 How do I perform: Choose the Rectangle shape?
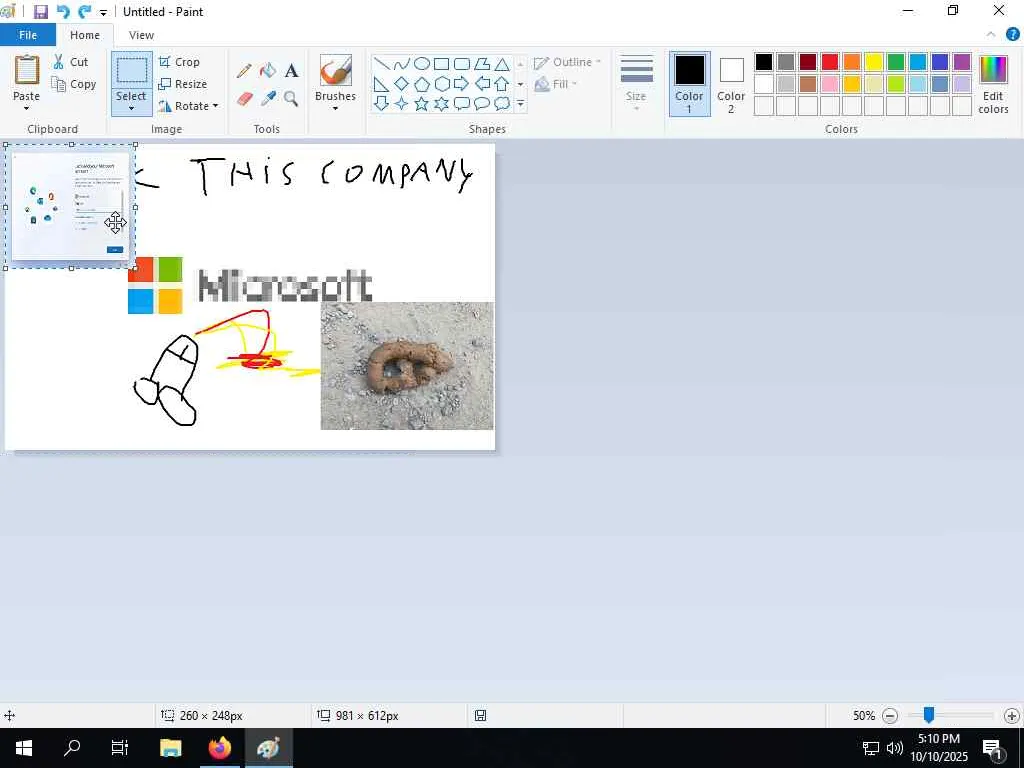pyautogui.click(x=441, y=64)
